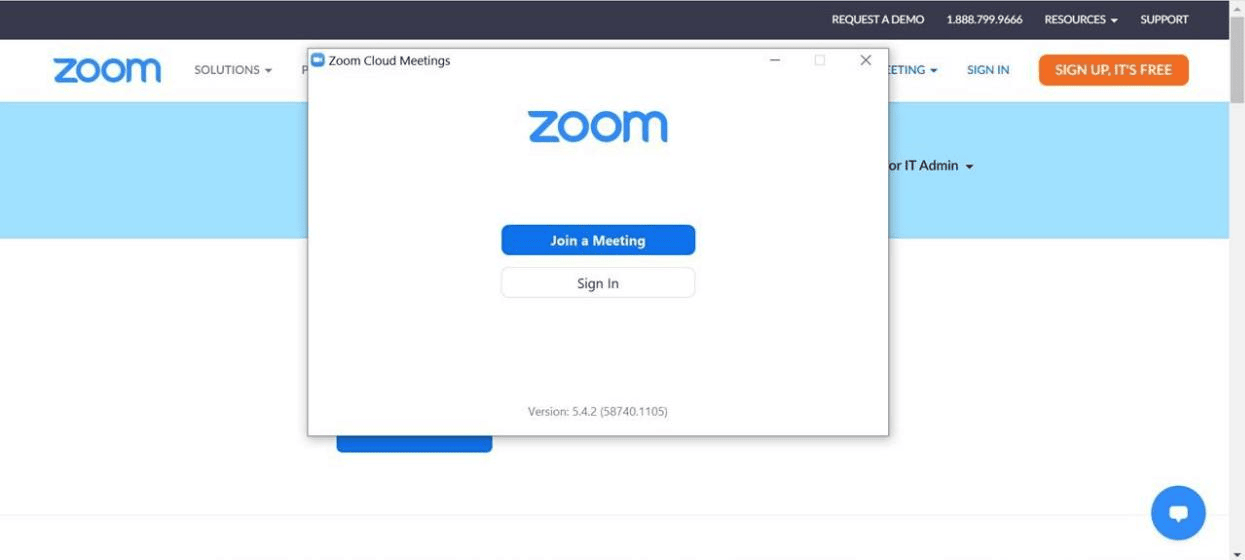The image size is (1245, 560).
Task: Click the 1.888.799.9666 phone number
Action: click(x=984, y=20)
